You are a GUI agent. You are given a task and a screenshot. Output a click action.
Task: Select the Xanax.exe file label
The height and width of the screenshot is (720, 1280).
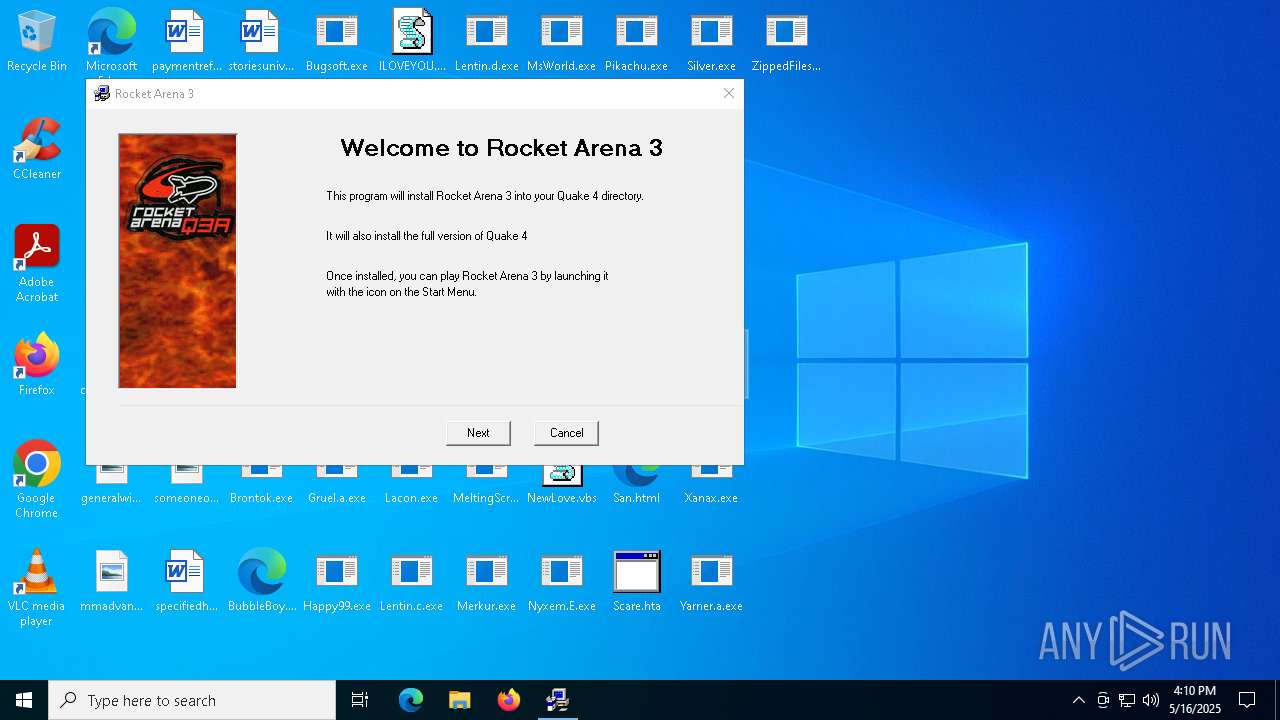pyautogui.click(x=711, y=498)
